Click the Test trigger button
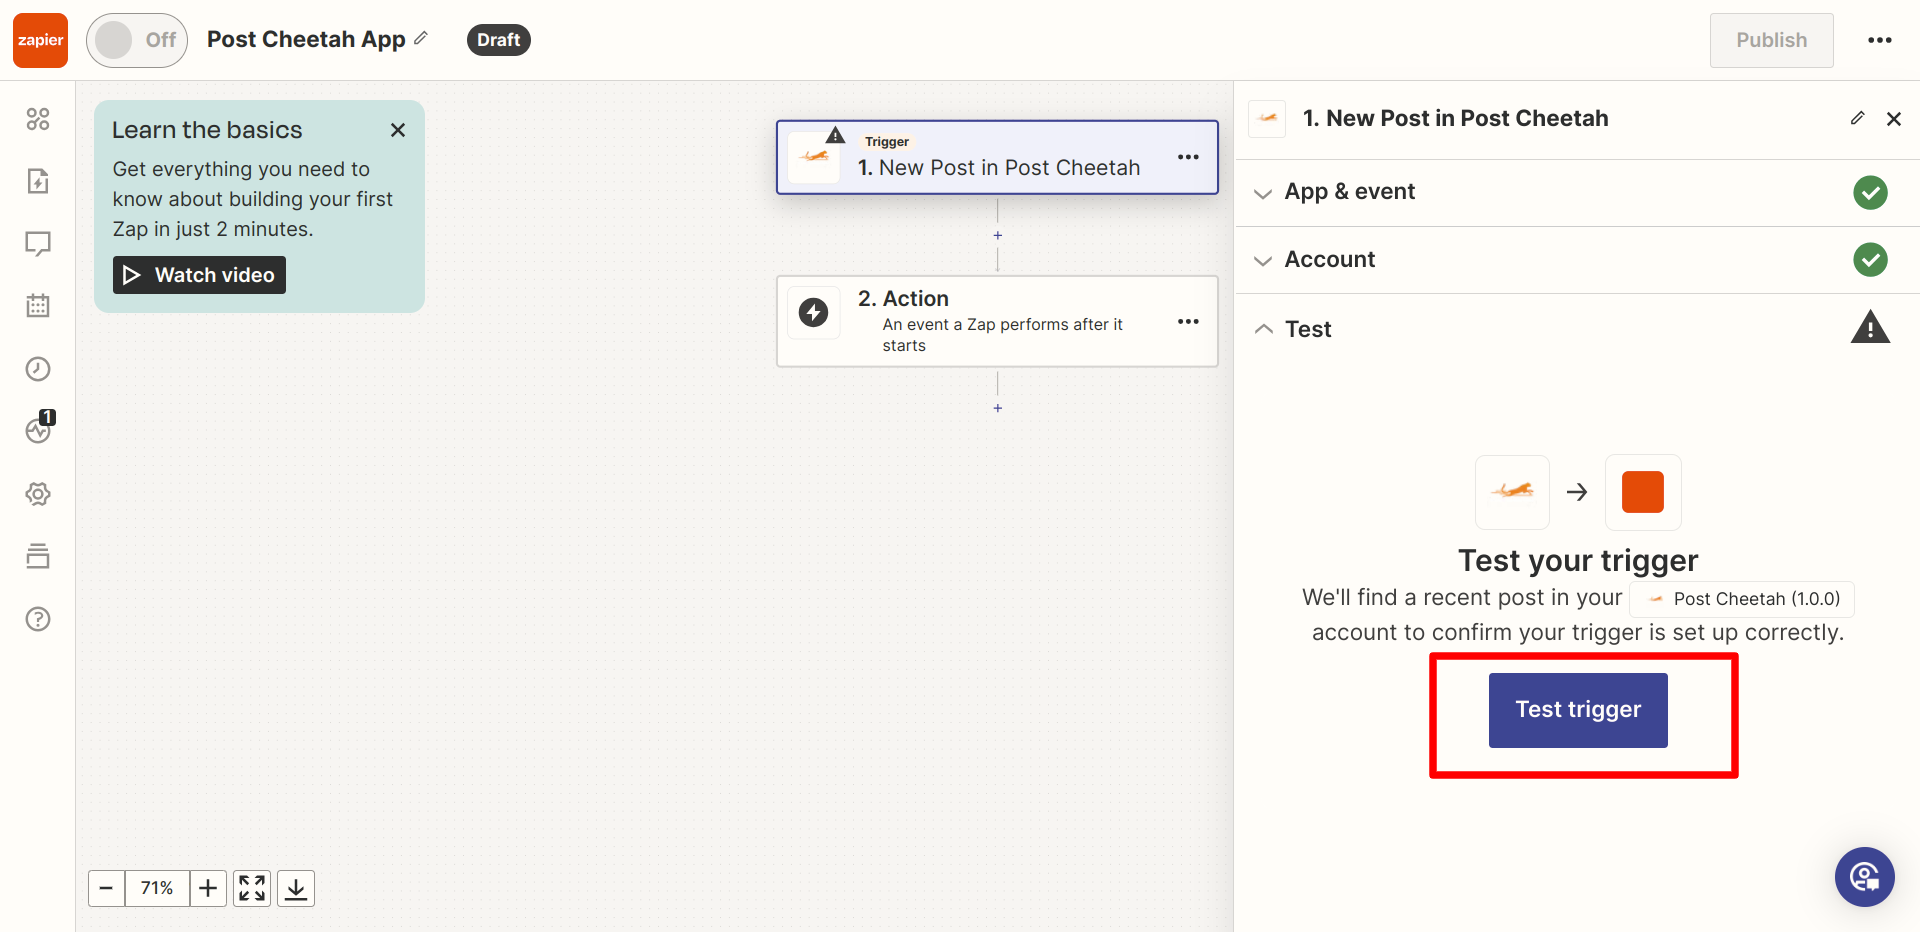The image size is (1920, 932). pos(1578,710)
